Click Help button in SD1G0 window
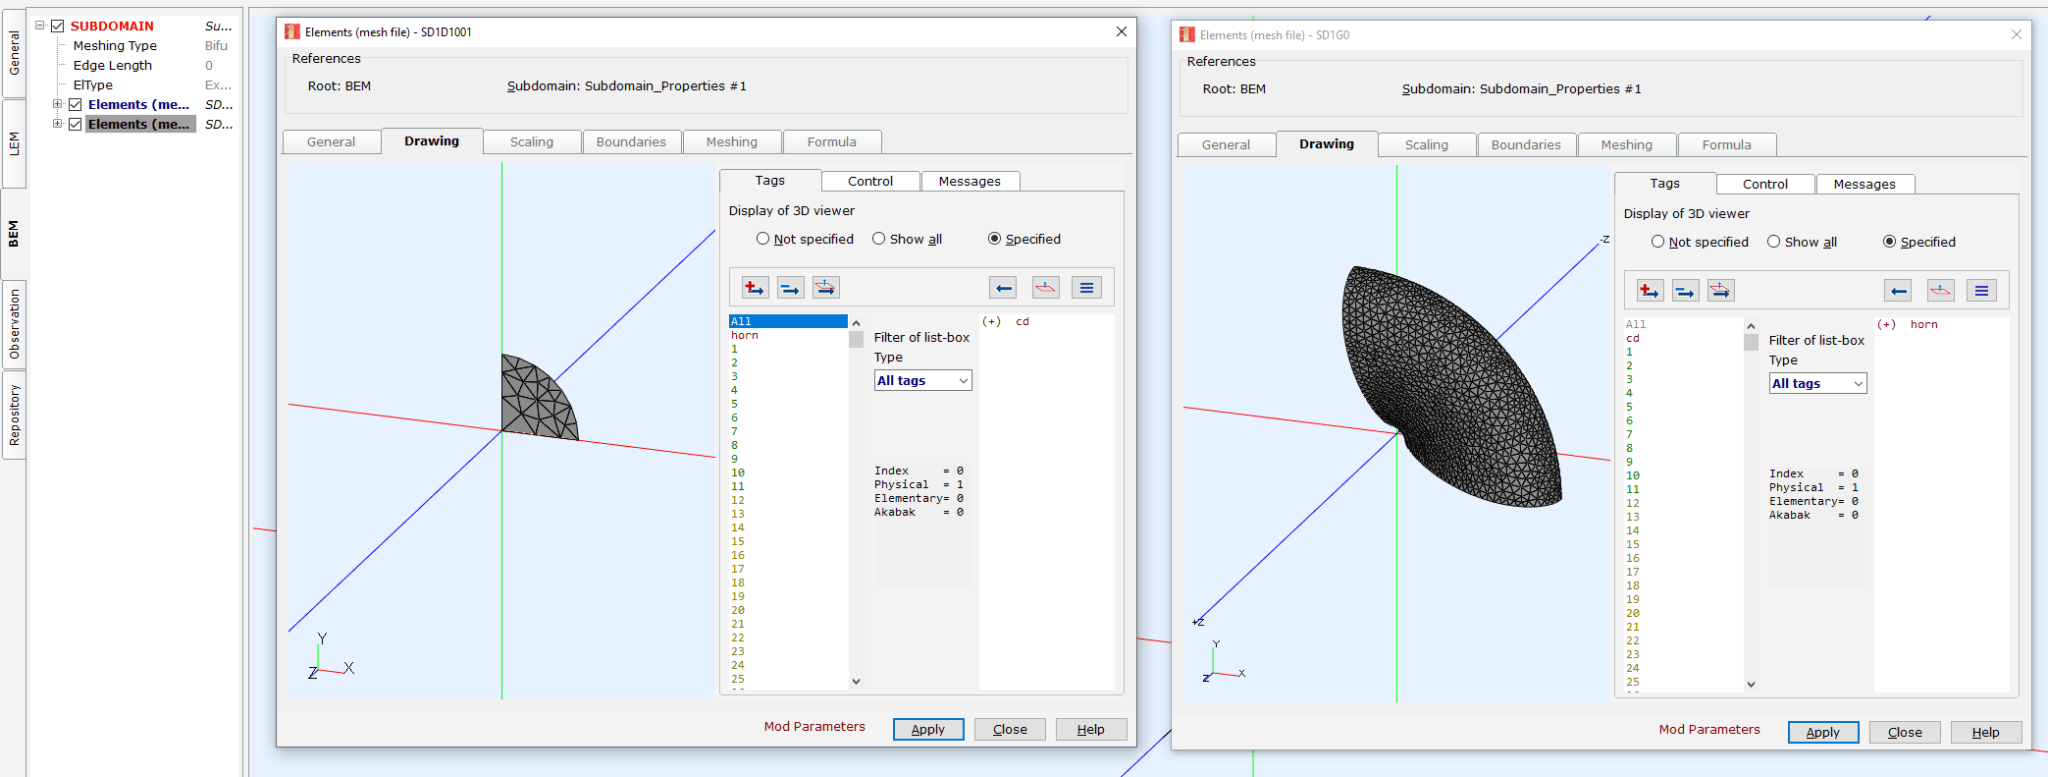Image resolution: width=2048 pixels, height=777 pixels. (1986, 732)
